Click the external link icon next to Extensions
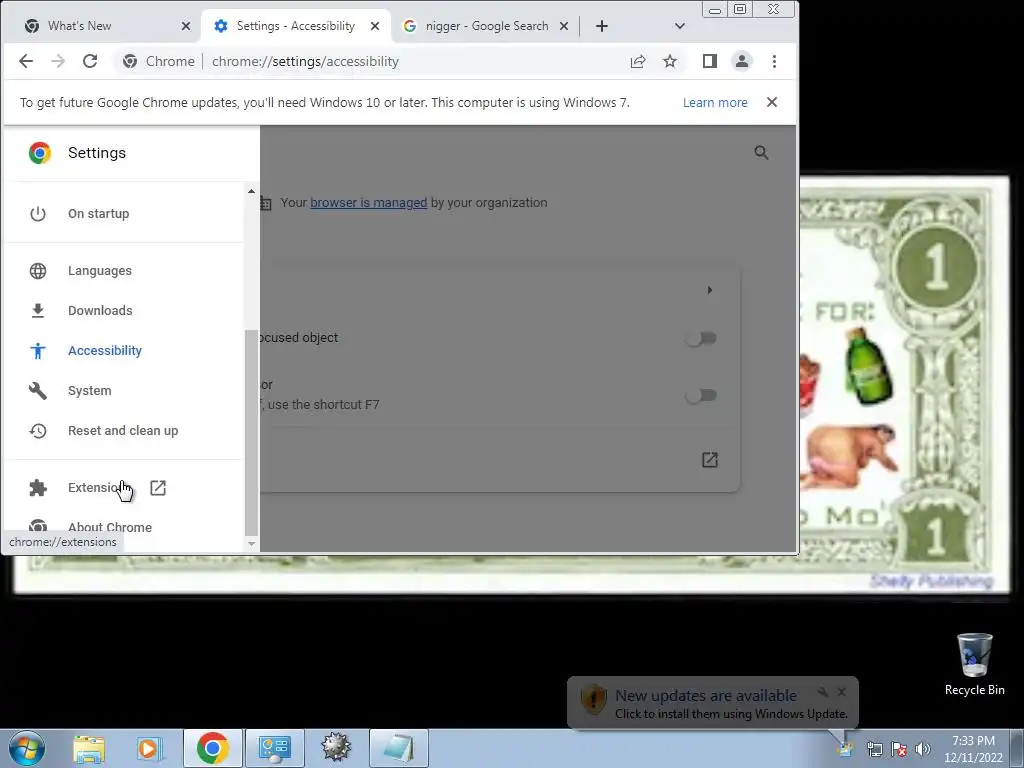This screenshot has height=768, width=1024. (158, 488)
